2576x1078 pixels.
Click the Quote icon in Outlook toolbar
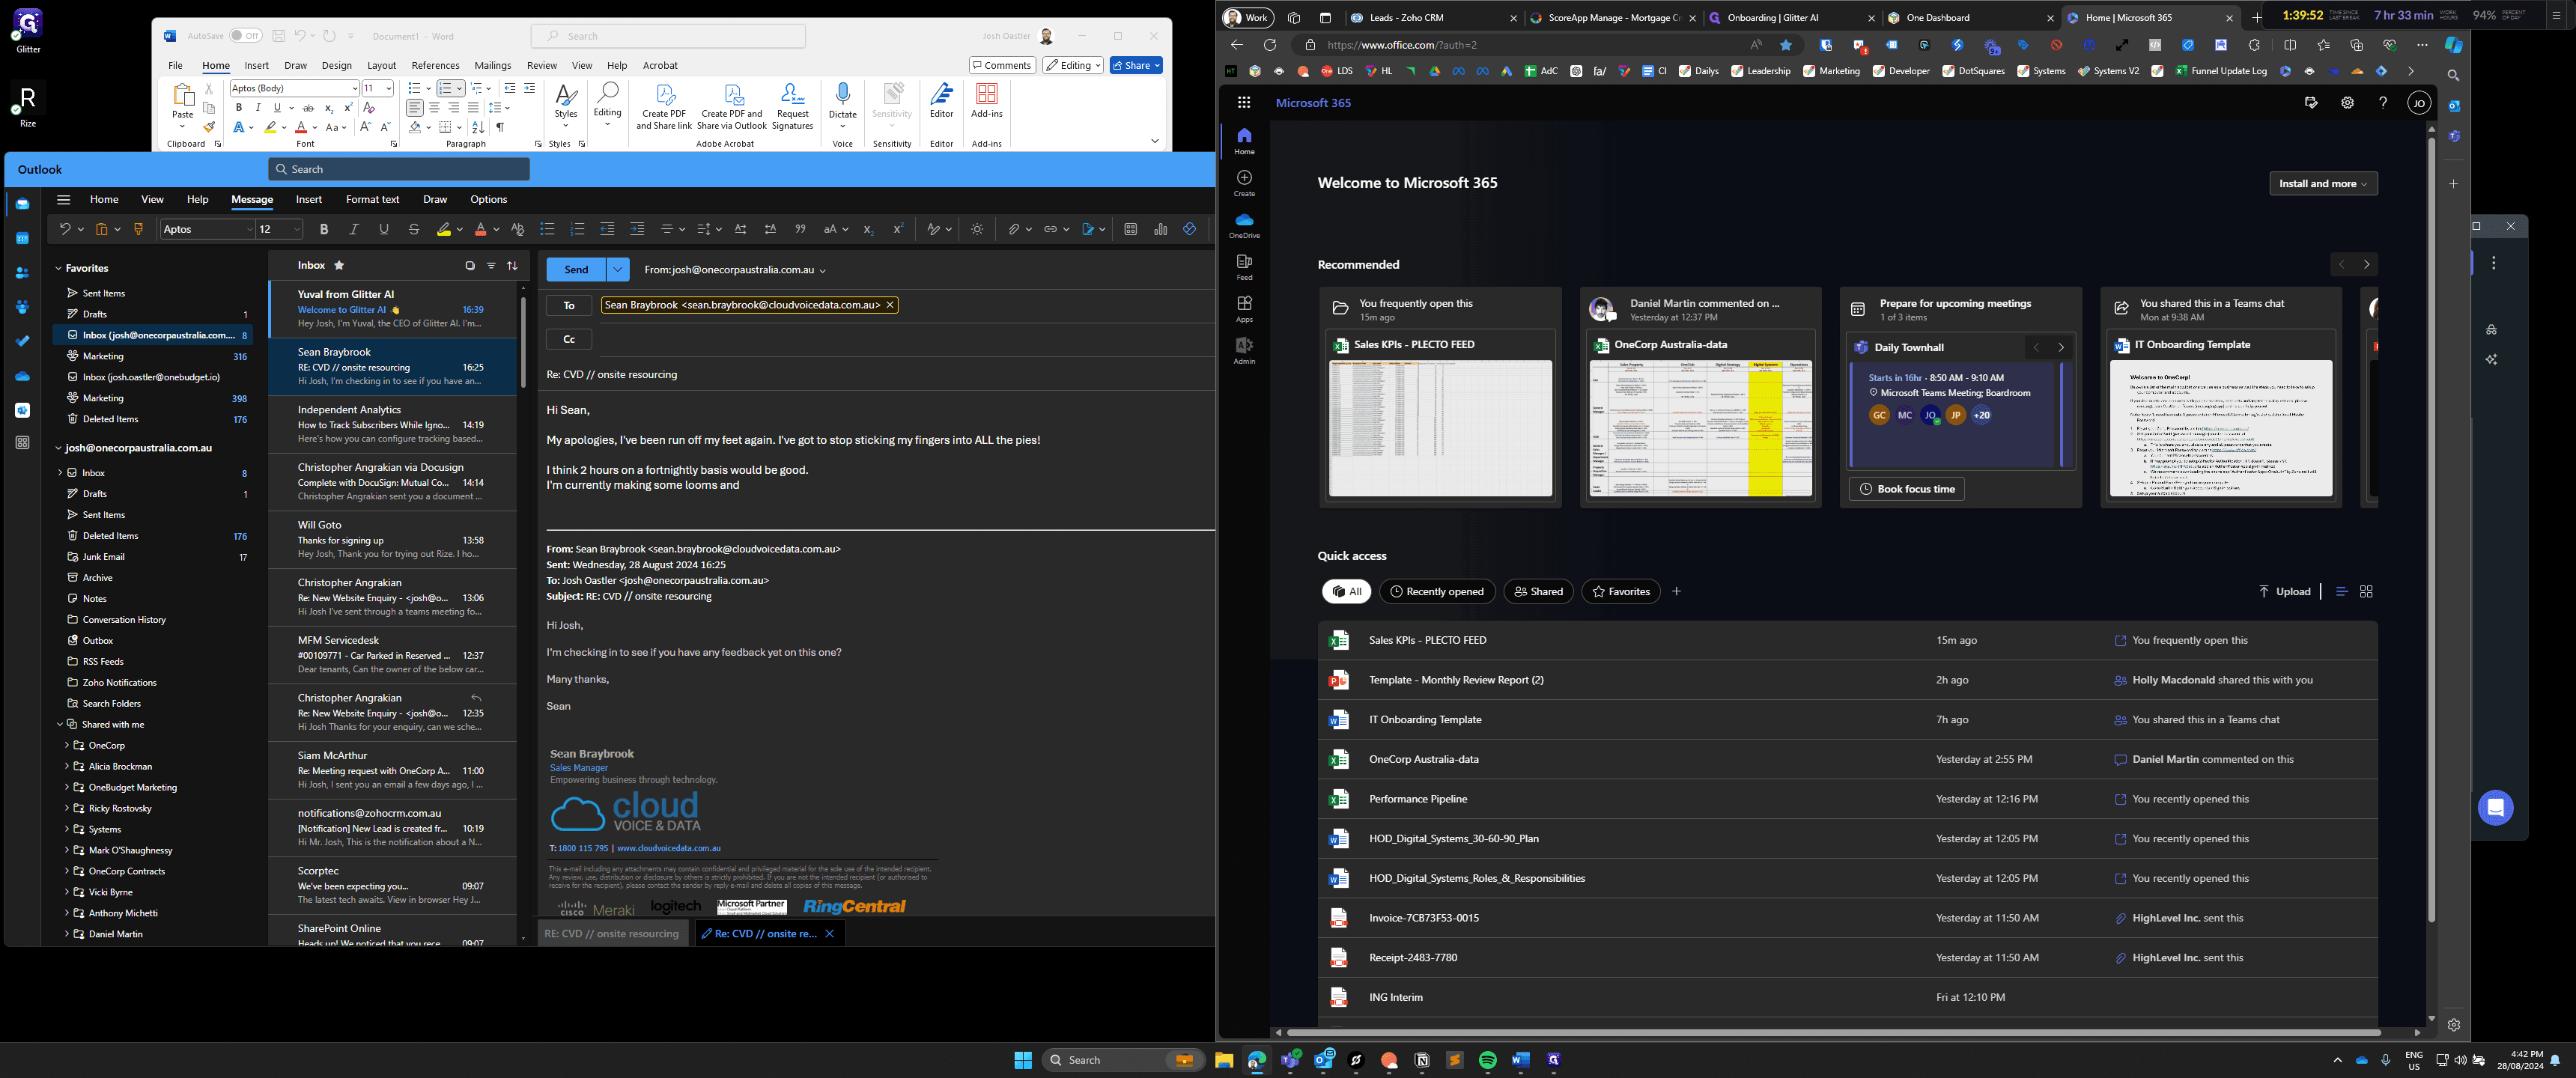(x=800, y=230)
